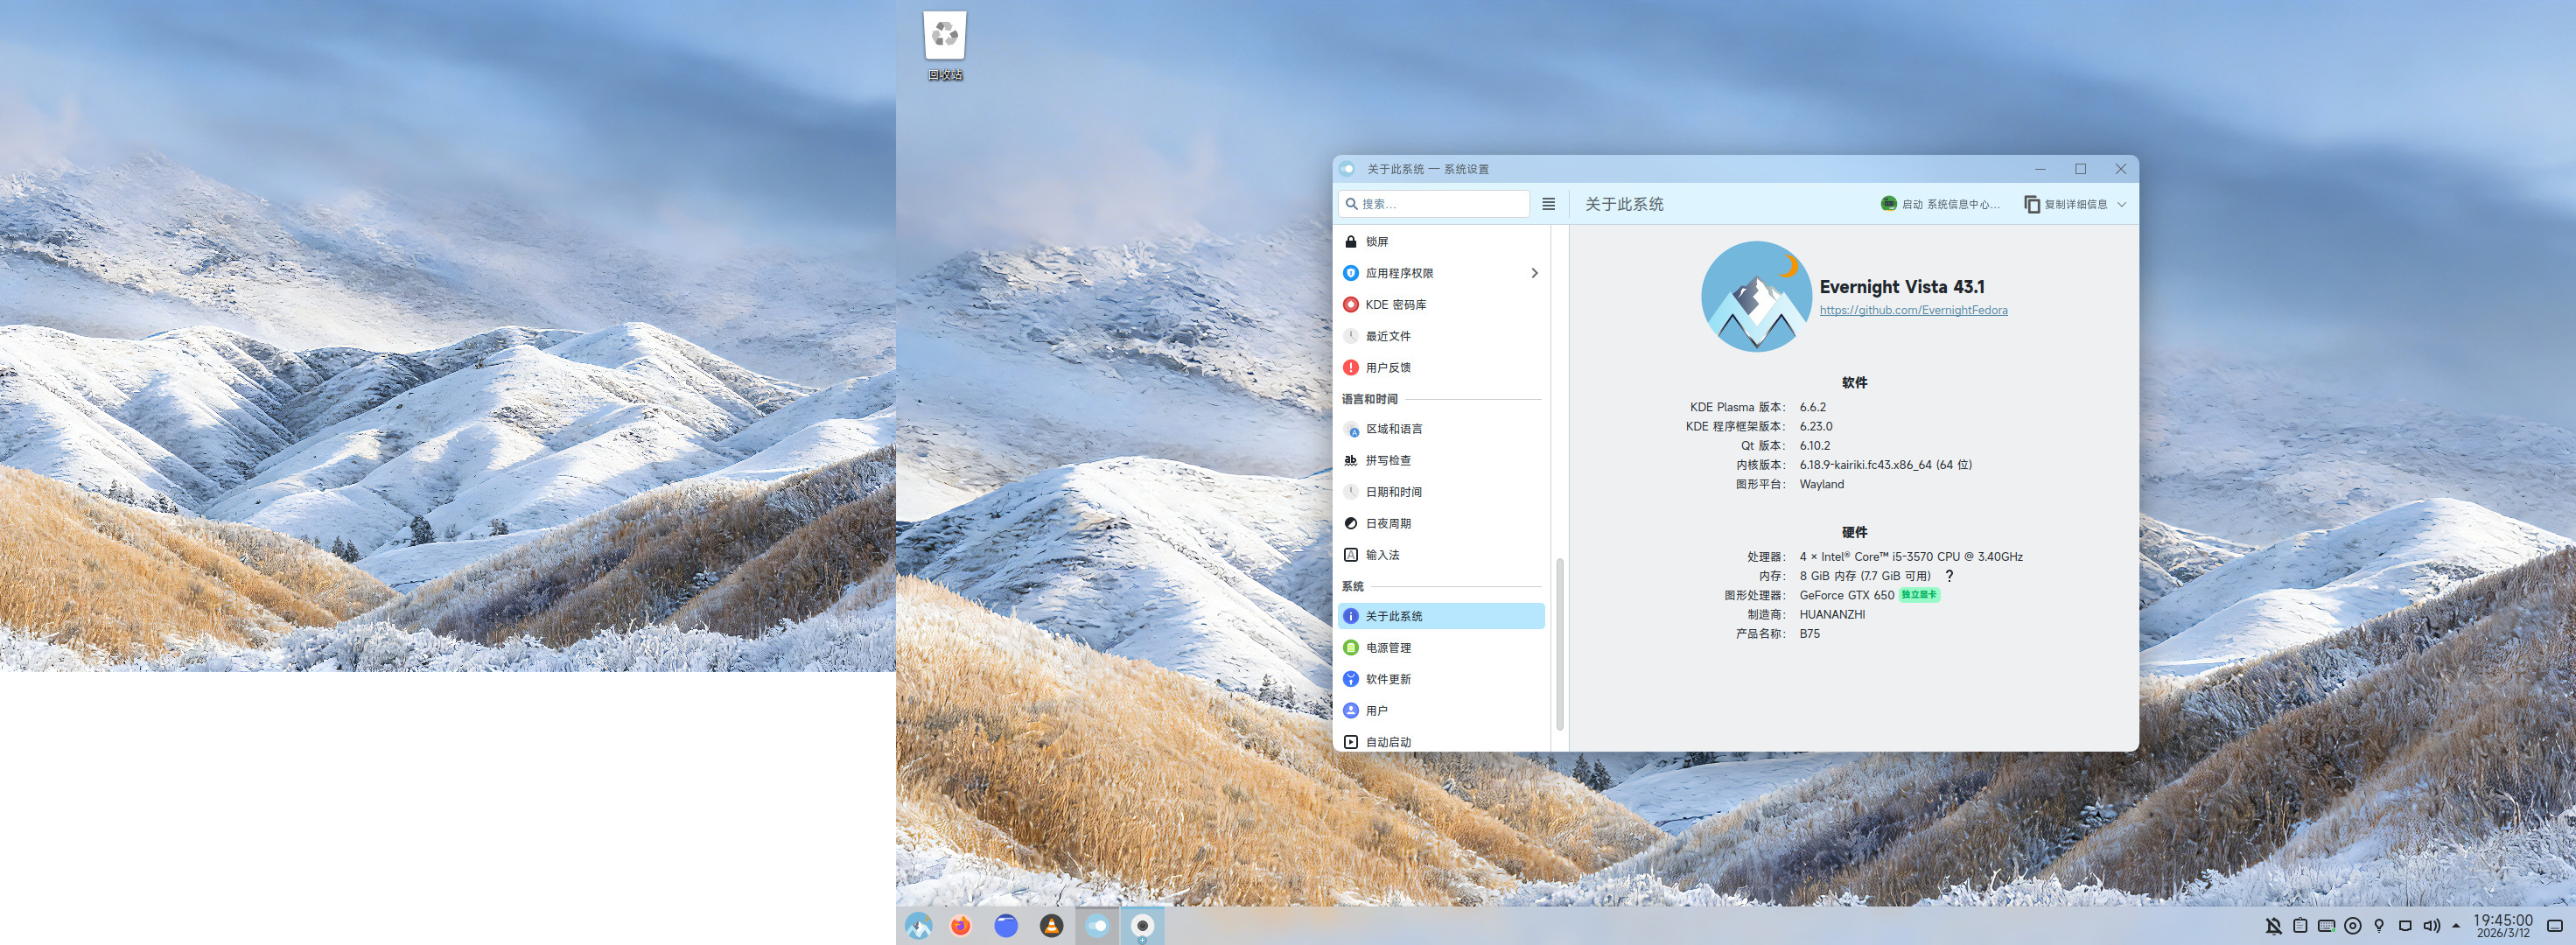Click the night light bulb tray icon
This screenshot has height=945, width=2576.
pos(2379,926)
